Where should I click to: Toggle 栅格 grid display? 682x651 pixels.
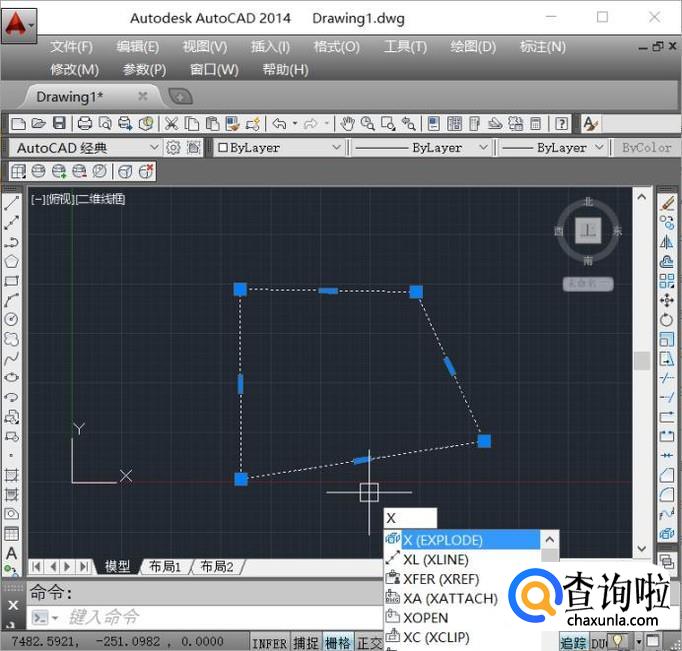338,643
